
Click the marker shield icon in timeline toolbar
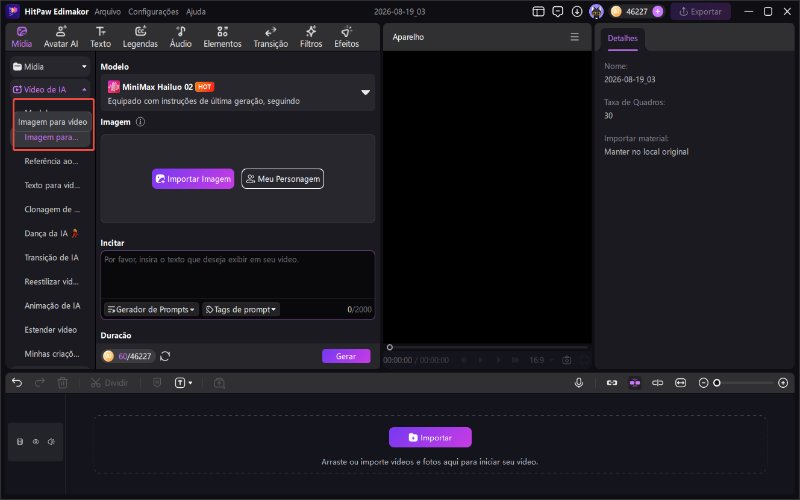pyautogui.click(x=157, y=383)
